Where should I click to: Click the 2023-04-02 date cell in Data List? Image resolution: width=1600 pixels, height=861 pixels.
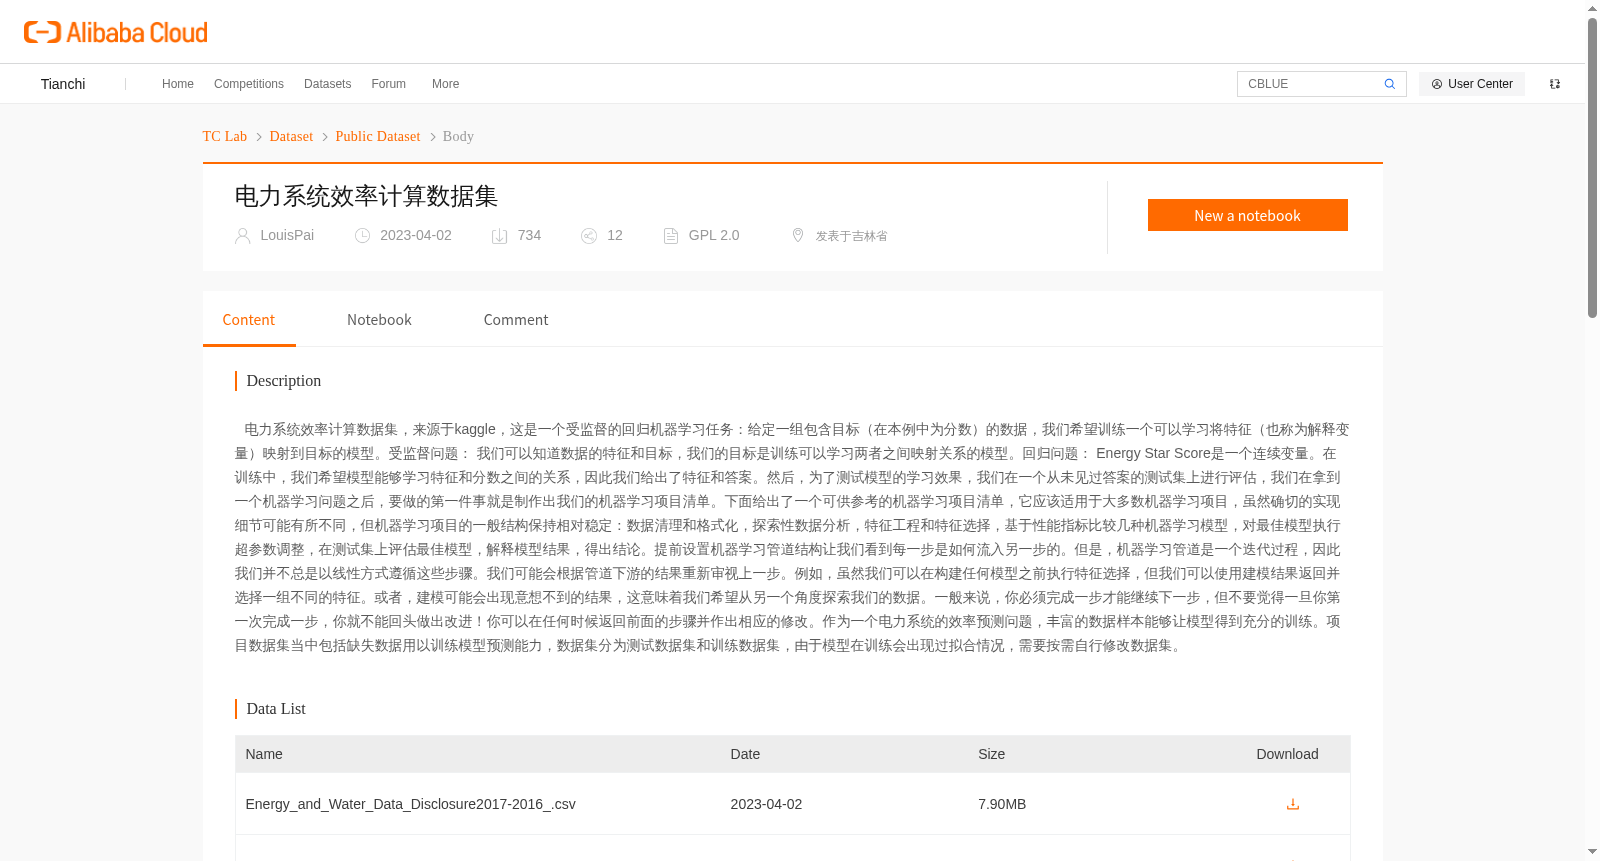(766, 804)
